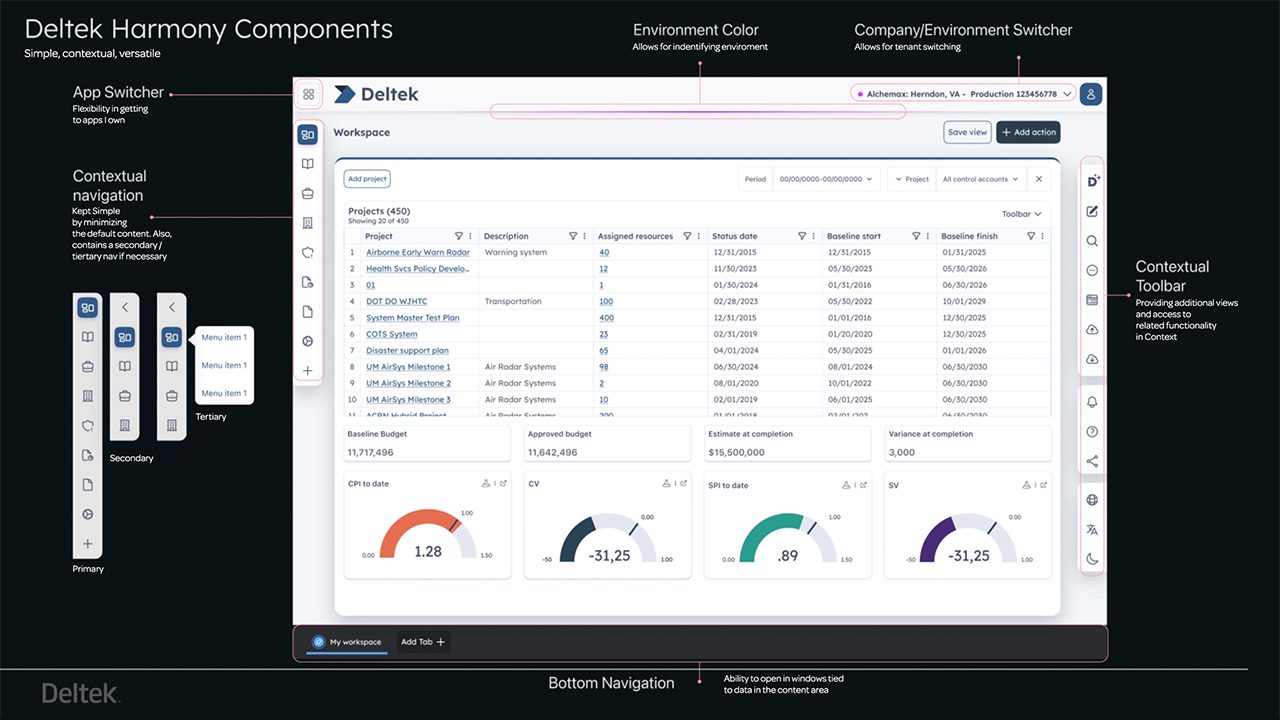
Task: Click the bell notifications icon
Action: coord(1091,400)
